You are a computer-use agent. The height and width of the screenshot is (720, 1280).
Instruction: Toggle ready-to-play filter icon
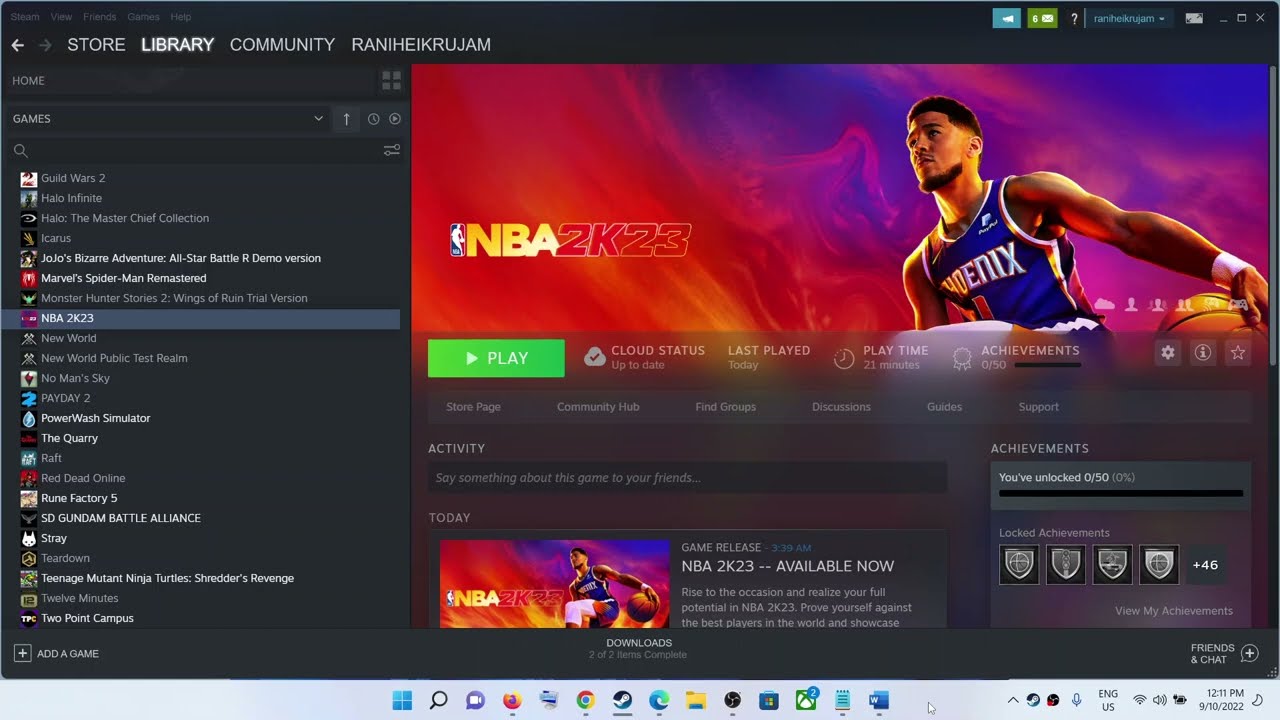pyautogui.click(x=395, y=119)
